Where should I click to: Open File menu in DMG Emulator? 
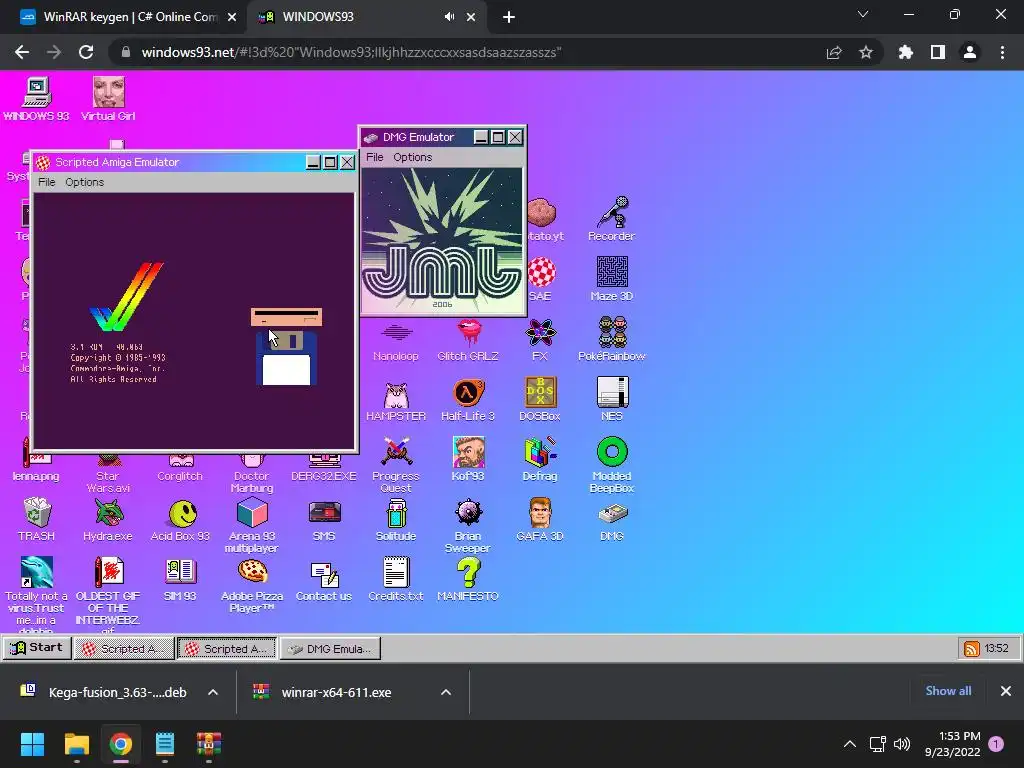374,157
